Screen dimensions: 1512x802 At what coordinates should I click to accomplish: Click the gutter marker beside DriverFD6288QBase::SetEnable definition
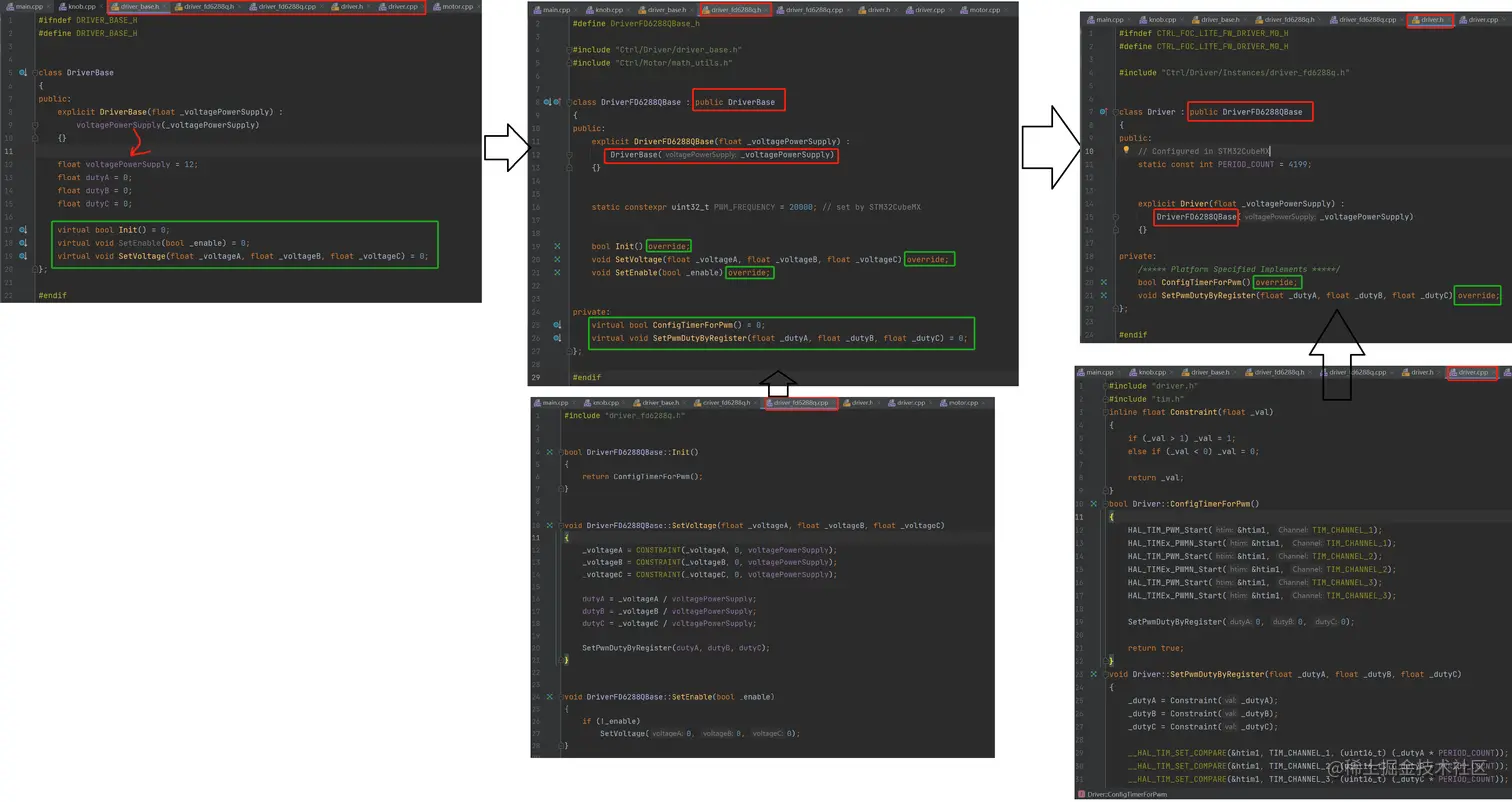click(549, 697)
